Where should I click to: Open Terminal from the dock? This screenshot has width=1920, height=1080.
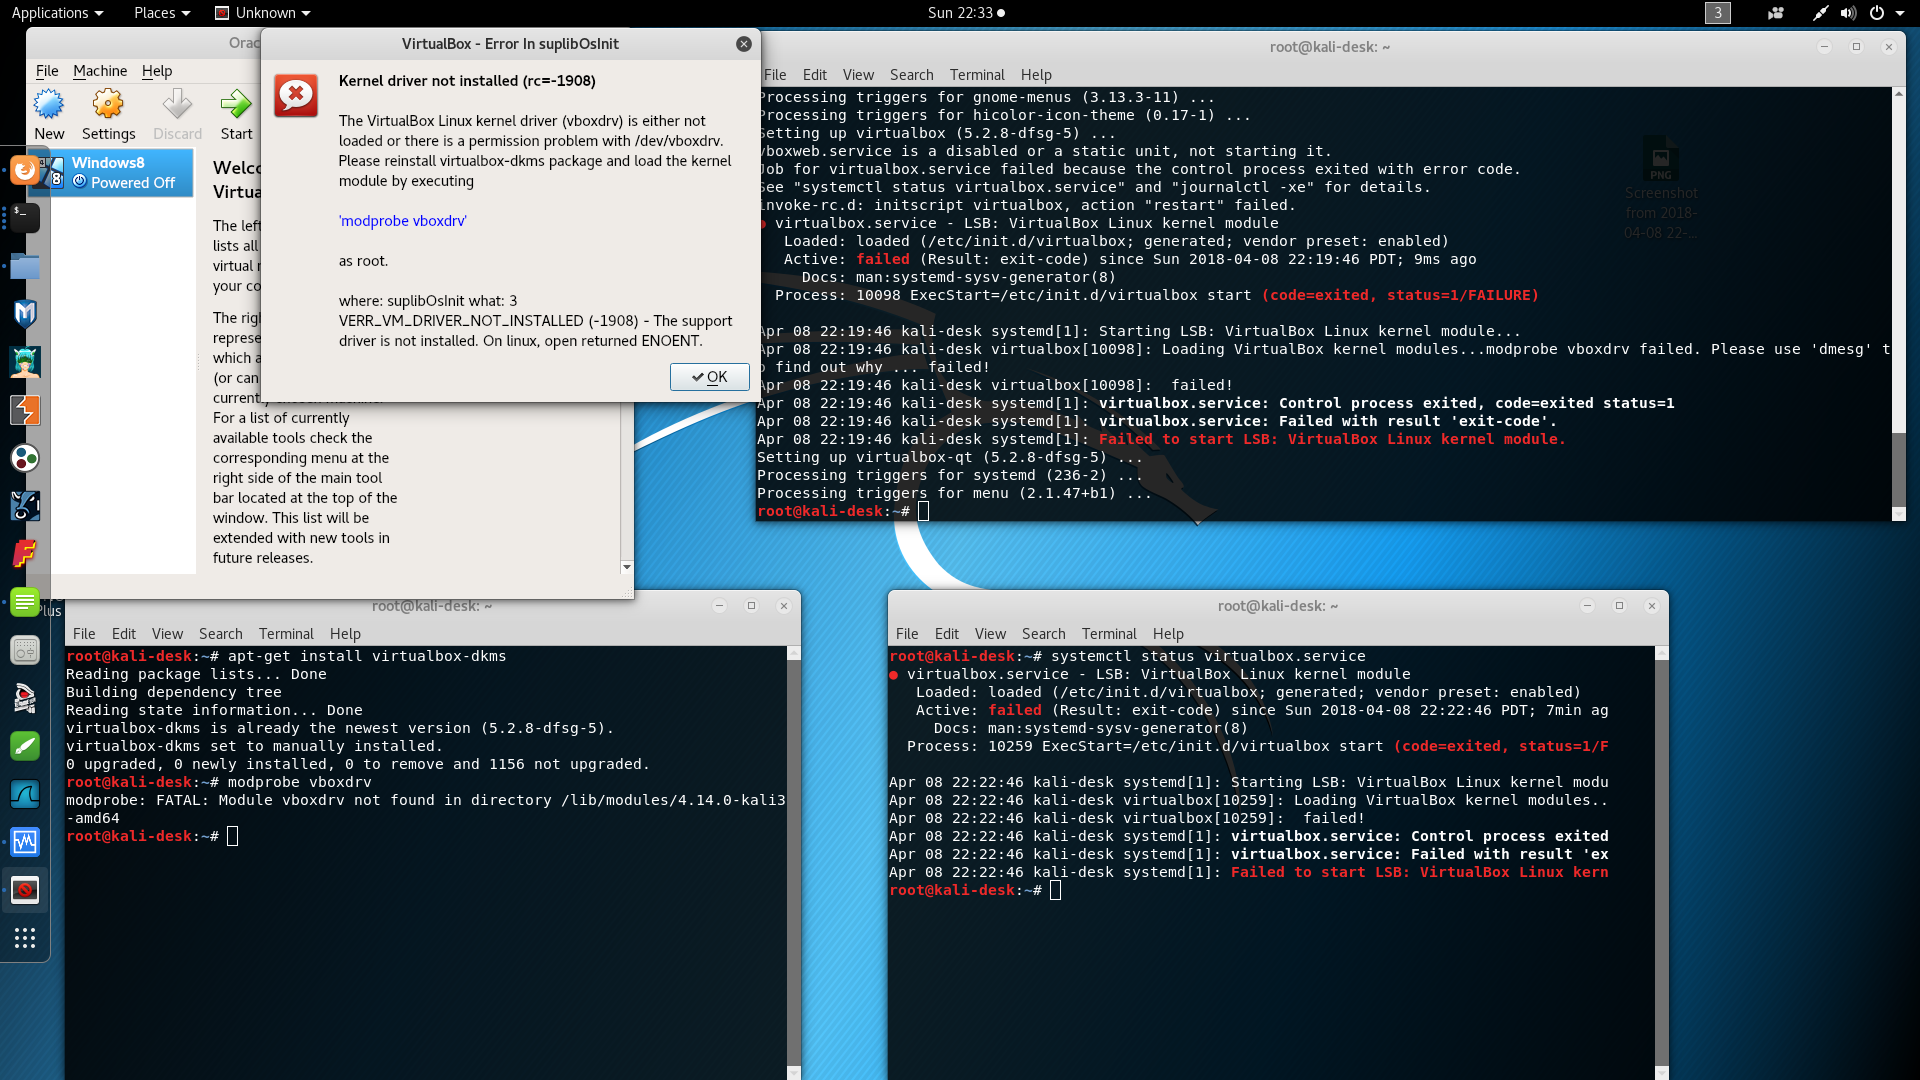coord(25,218)
